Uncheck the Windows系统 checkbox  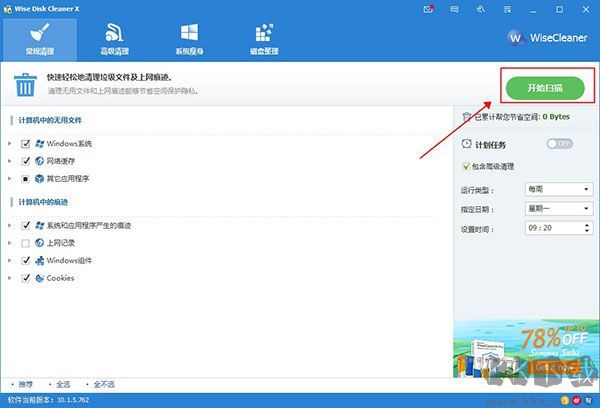click(x=26, y=144)
